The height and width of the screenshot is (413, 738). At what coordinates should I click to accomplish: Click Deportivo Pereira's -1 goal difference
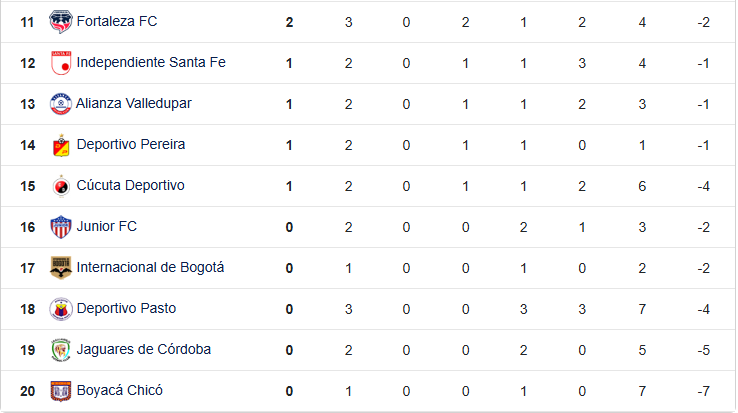point(704,145)
